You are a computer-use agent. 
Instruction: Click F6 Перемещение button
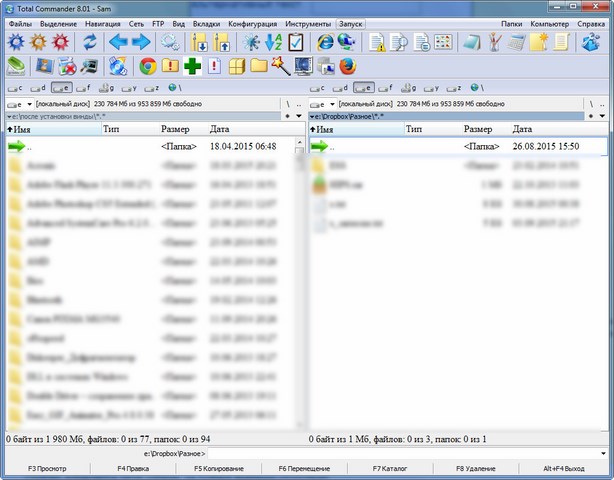(x=304, y=469)
